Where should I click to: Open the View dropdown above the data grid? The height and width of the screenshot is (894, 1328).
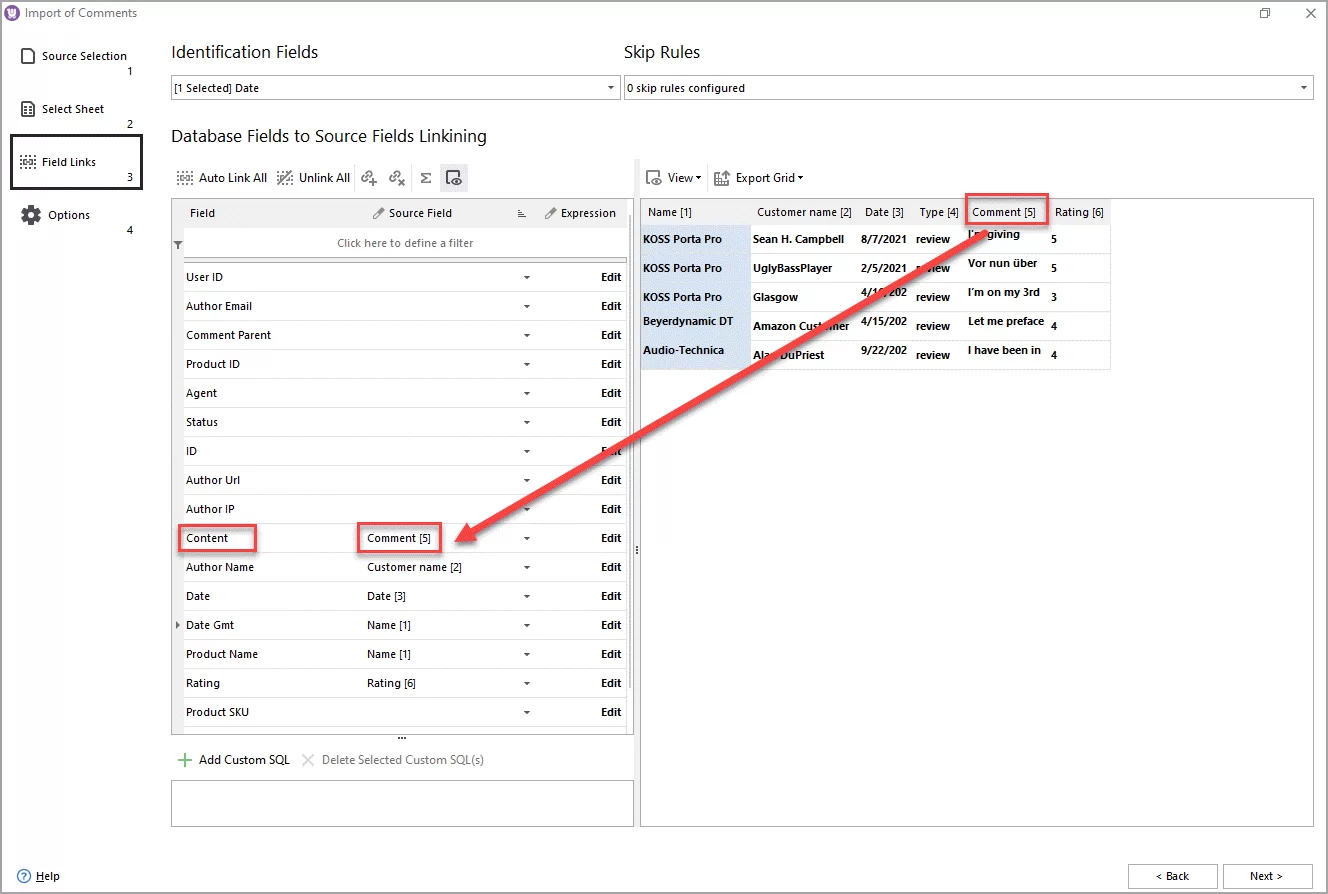[673, 177]
